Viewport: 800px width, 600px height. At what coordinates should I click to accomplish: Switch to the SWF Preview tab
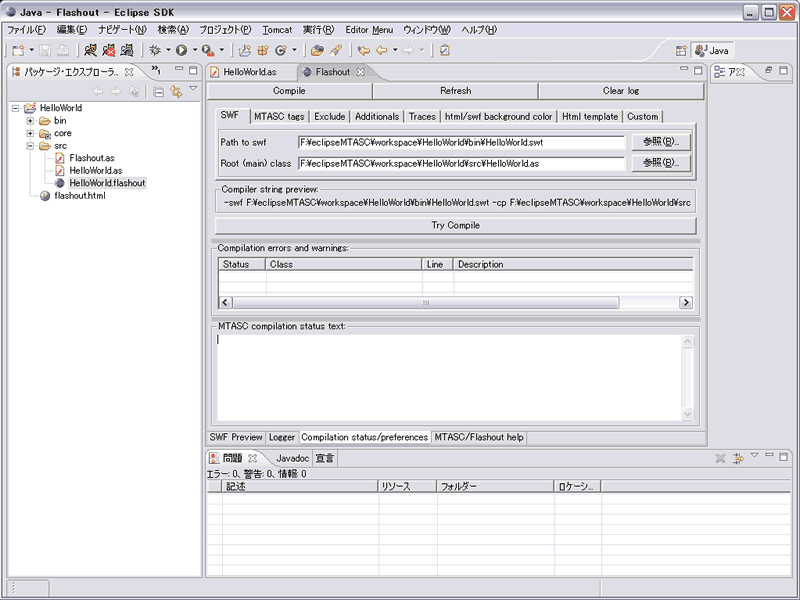[x=235, y=437]
